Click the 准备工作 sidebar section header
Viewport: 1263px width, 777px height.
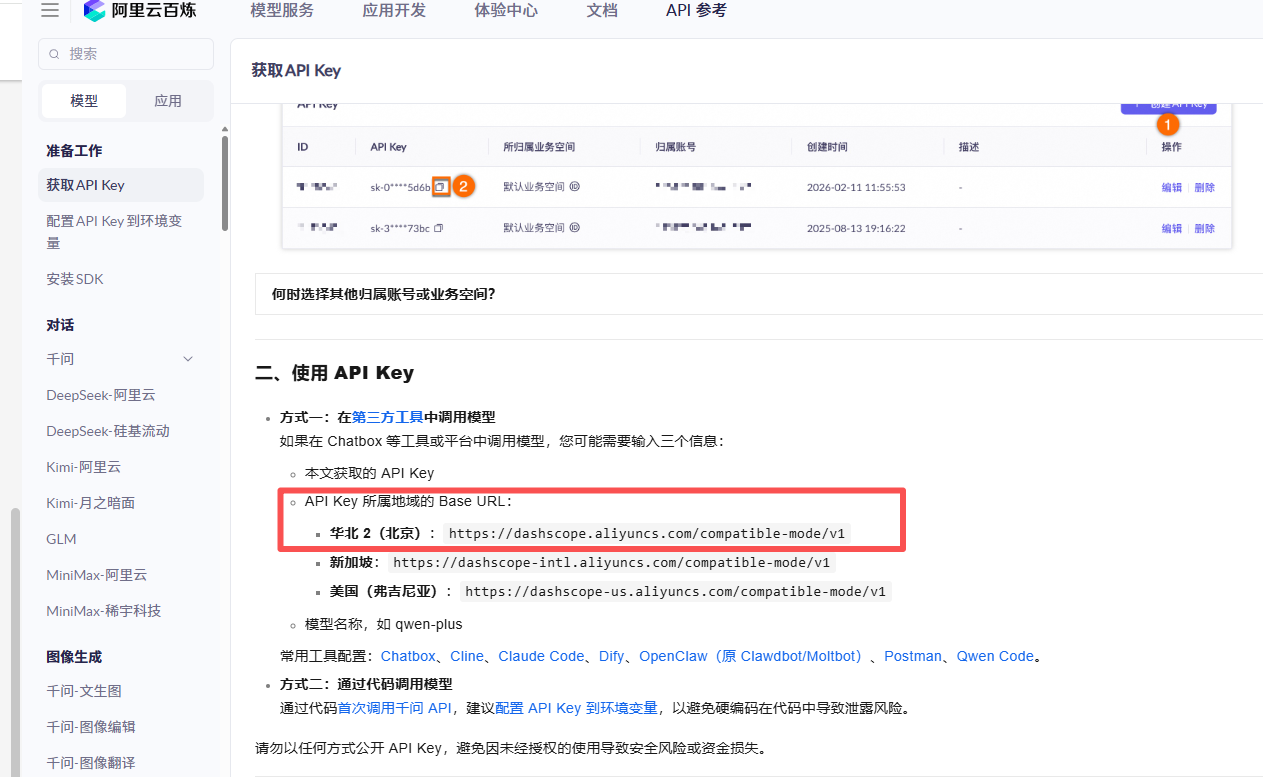tap(74, 150)
